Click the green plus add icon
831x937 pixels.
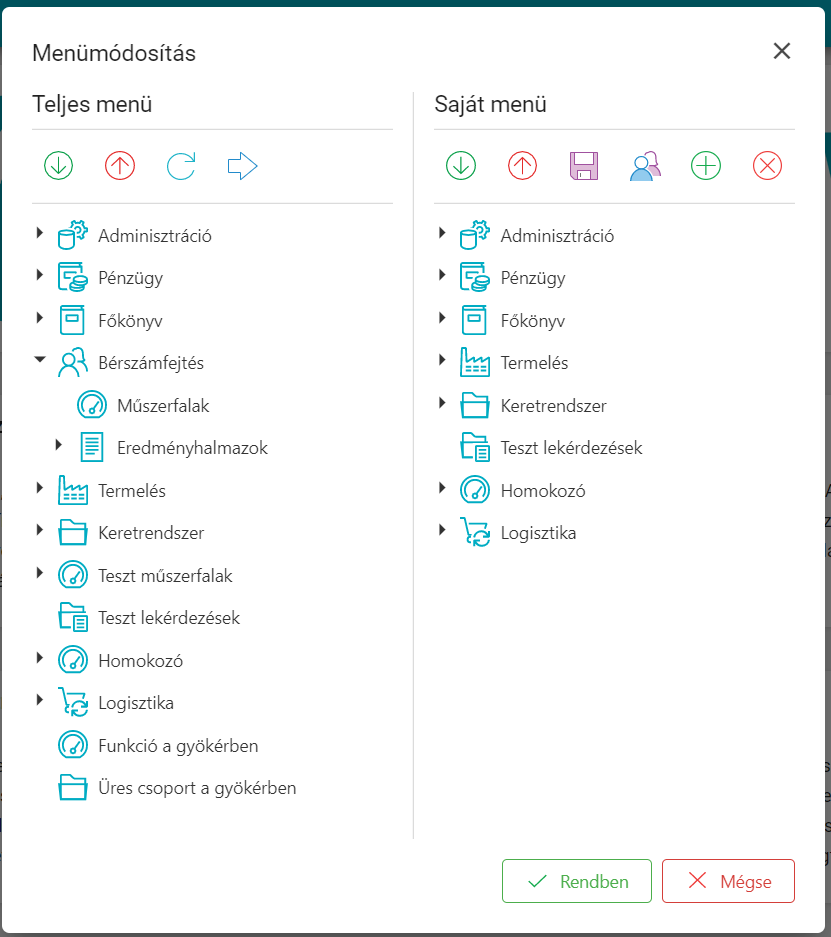(x=706, y=166)
